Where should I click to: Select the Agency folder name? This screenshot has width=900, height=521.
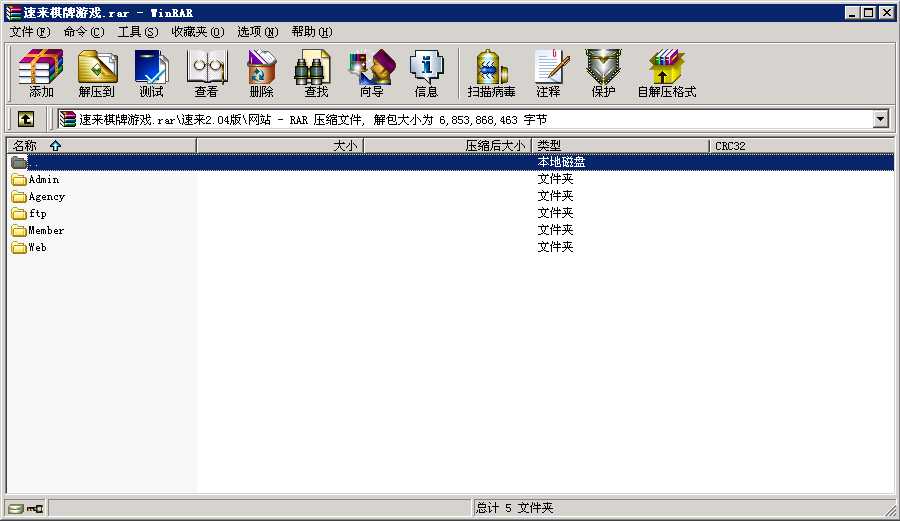pyautogui.click(x=46, y=197)
